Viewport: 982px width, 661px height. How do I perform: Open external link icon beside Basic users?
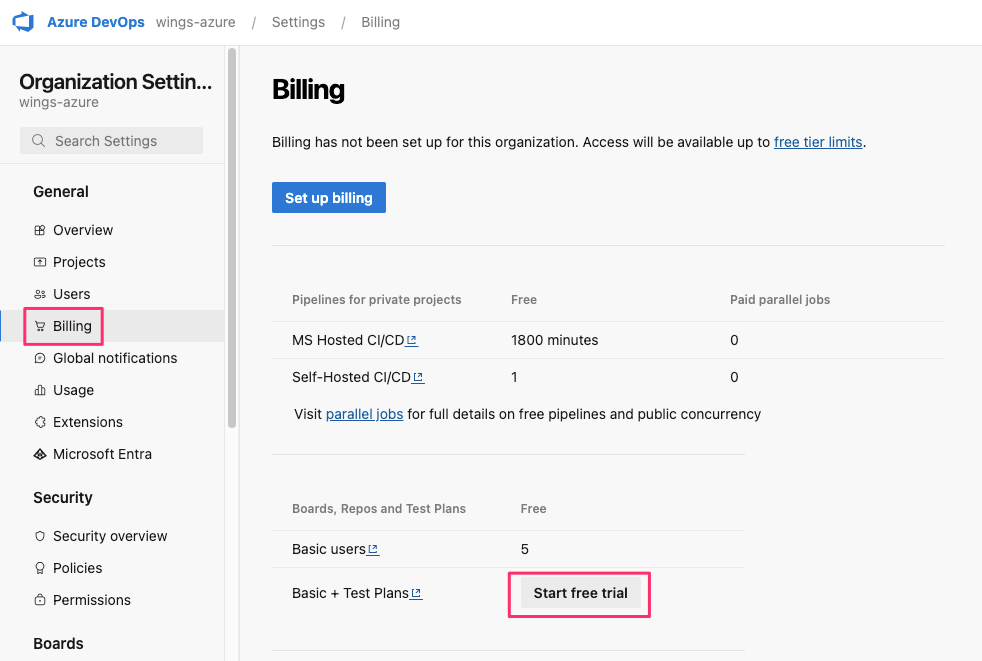point(373,549)
